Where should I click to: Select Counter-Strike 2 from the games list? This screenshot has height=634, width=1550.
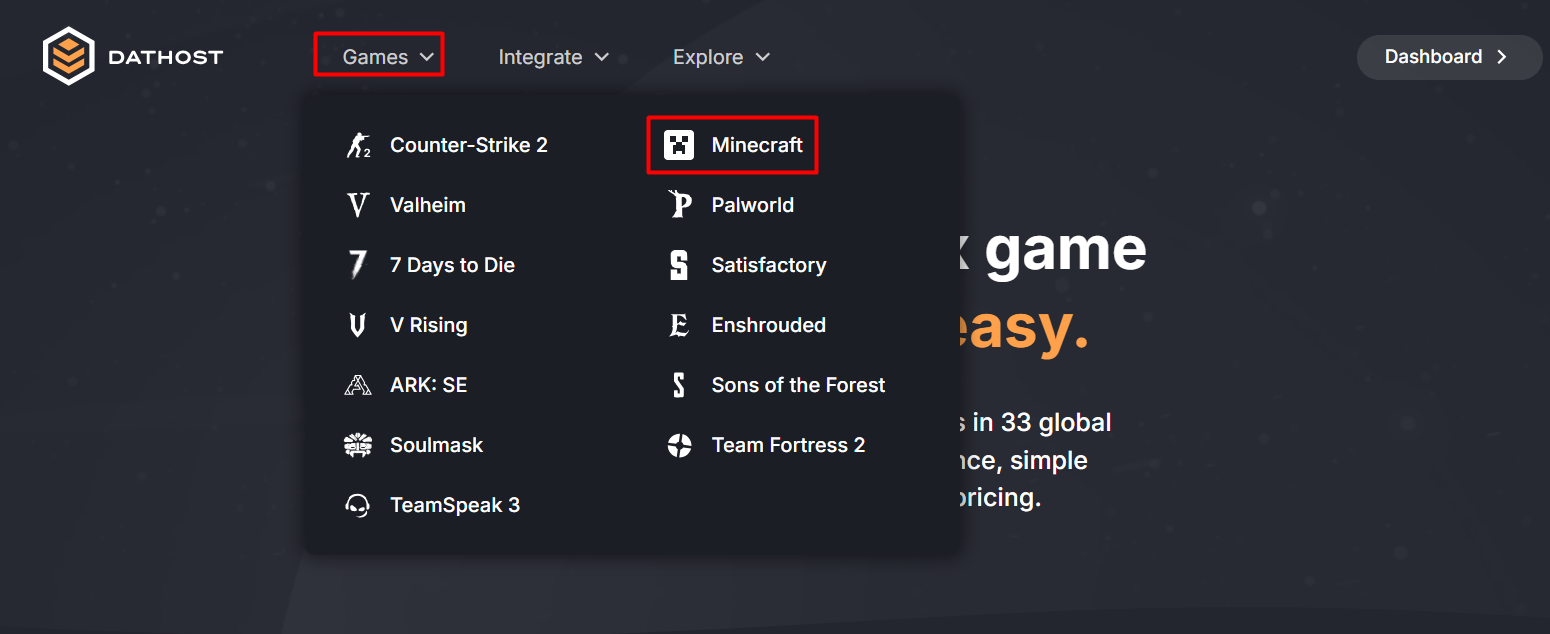tap(448, 145)
